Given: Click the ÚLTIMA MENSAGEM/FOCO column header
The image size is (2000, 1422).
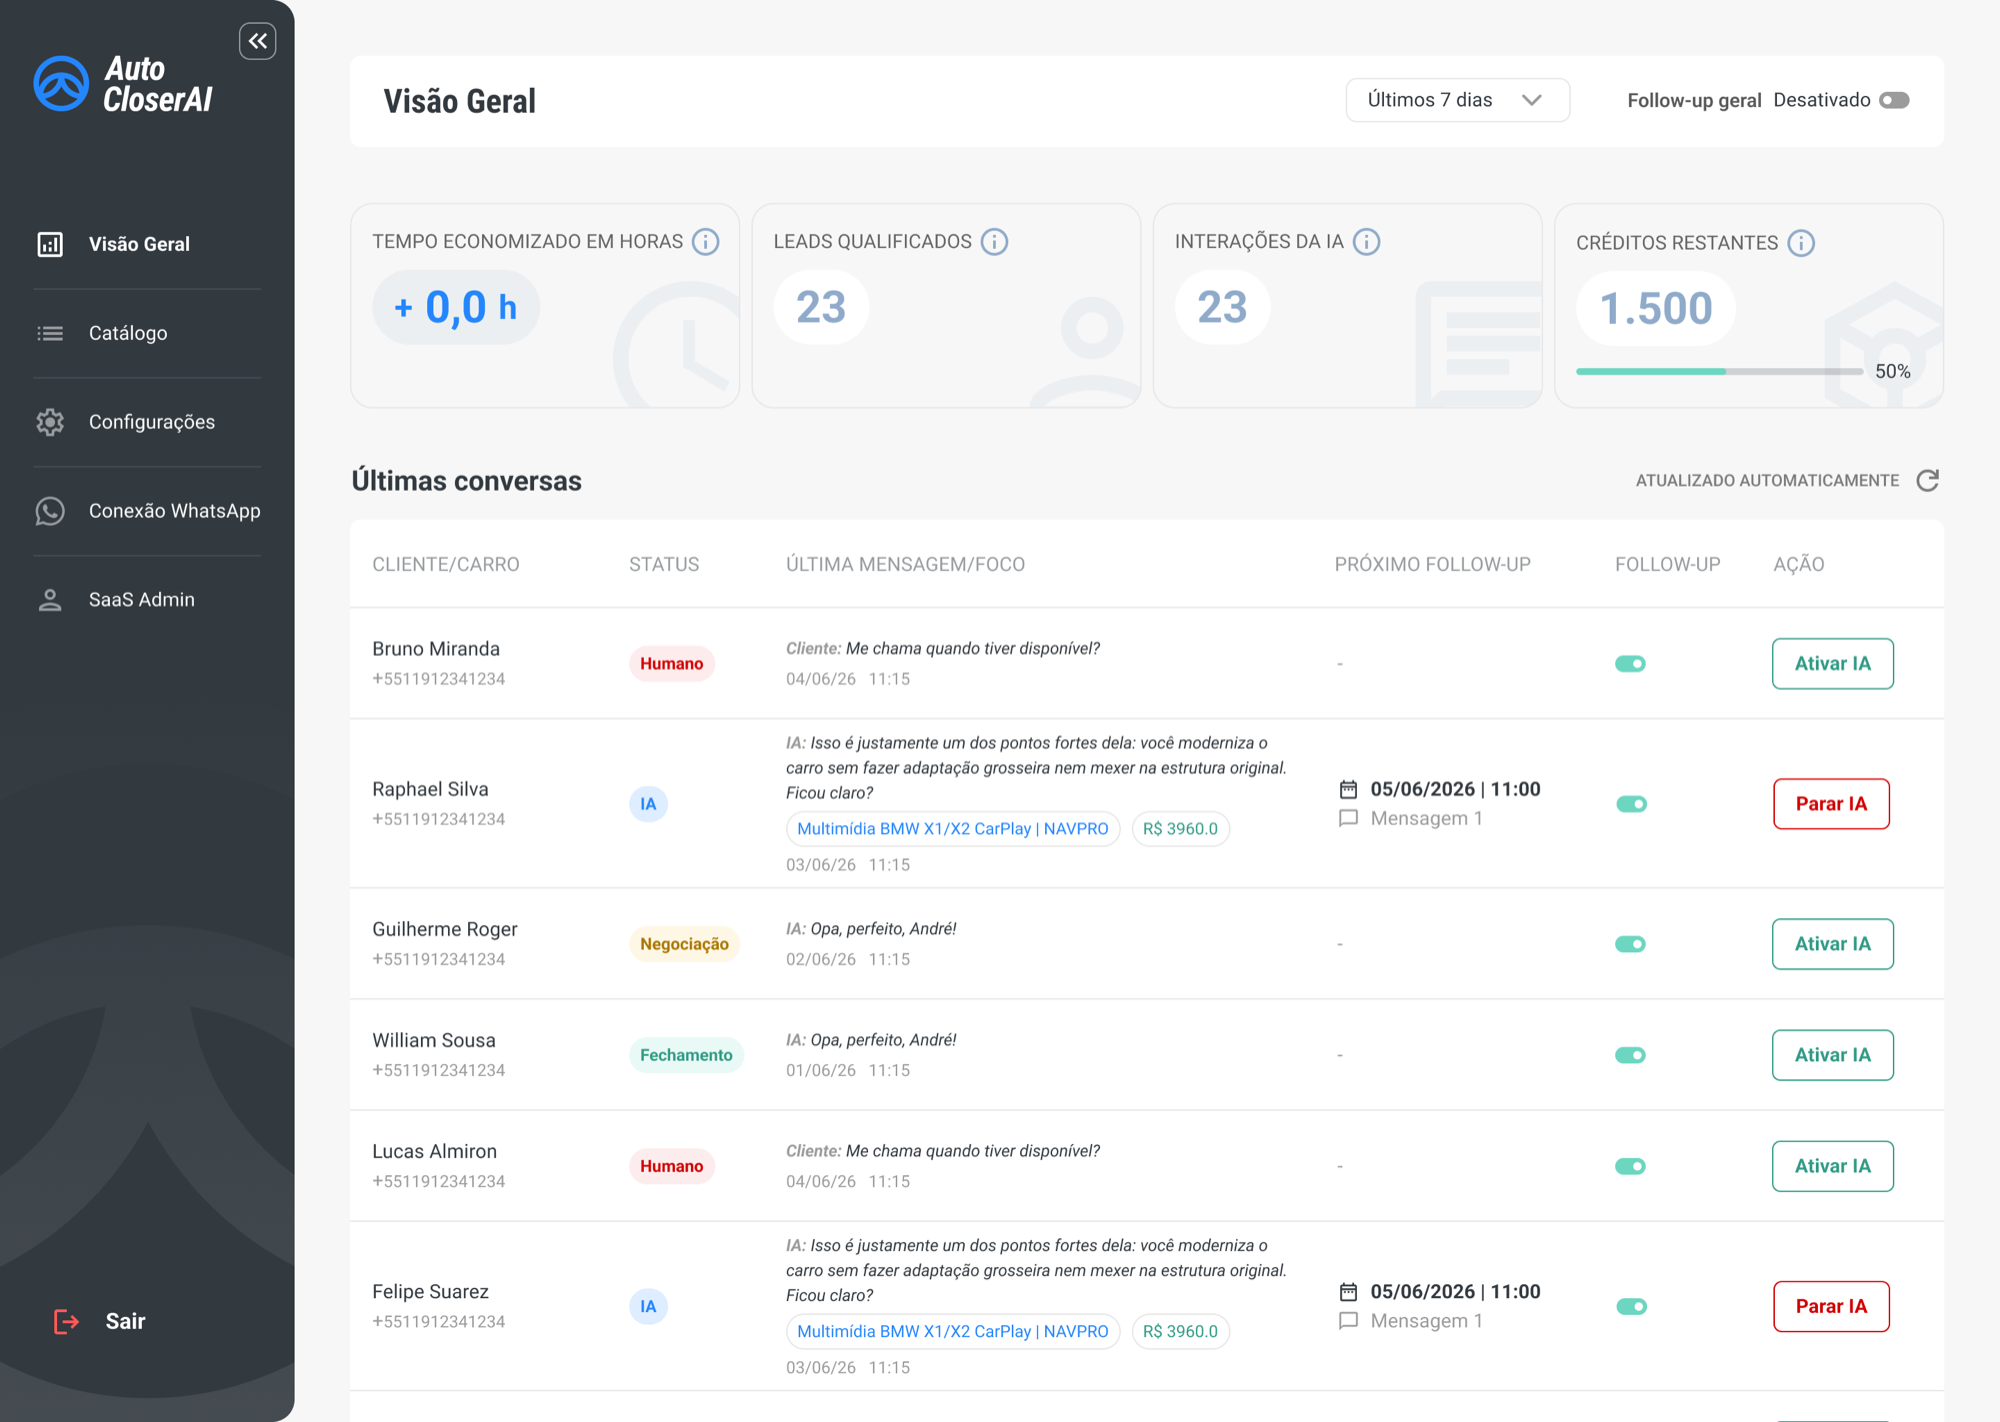Looking at the screenshot, I should [x=905, y=565].
